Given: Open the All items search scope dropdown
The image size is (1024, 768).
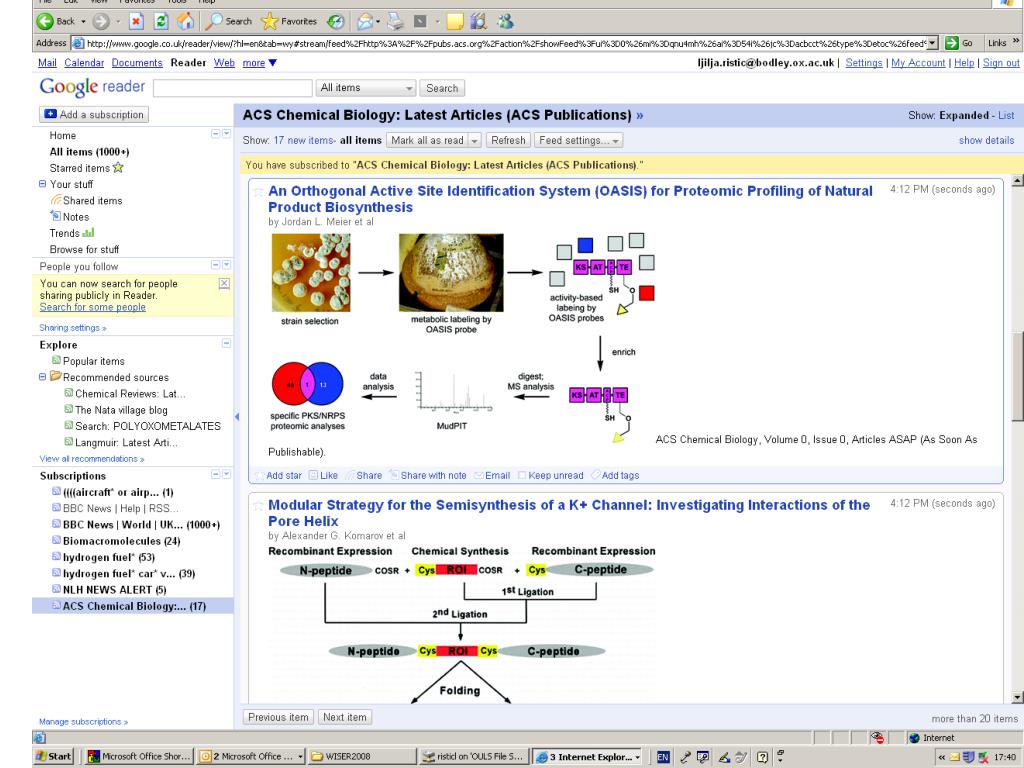Looking at the screenshot, I should (x=366, y=88).
